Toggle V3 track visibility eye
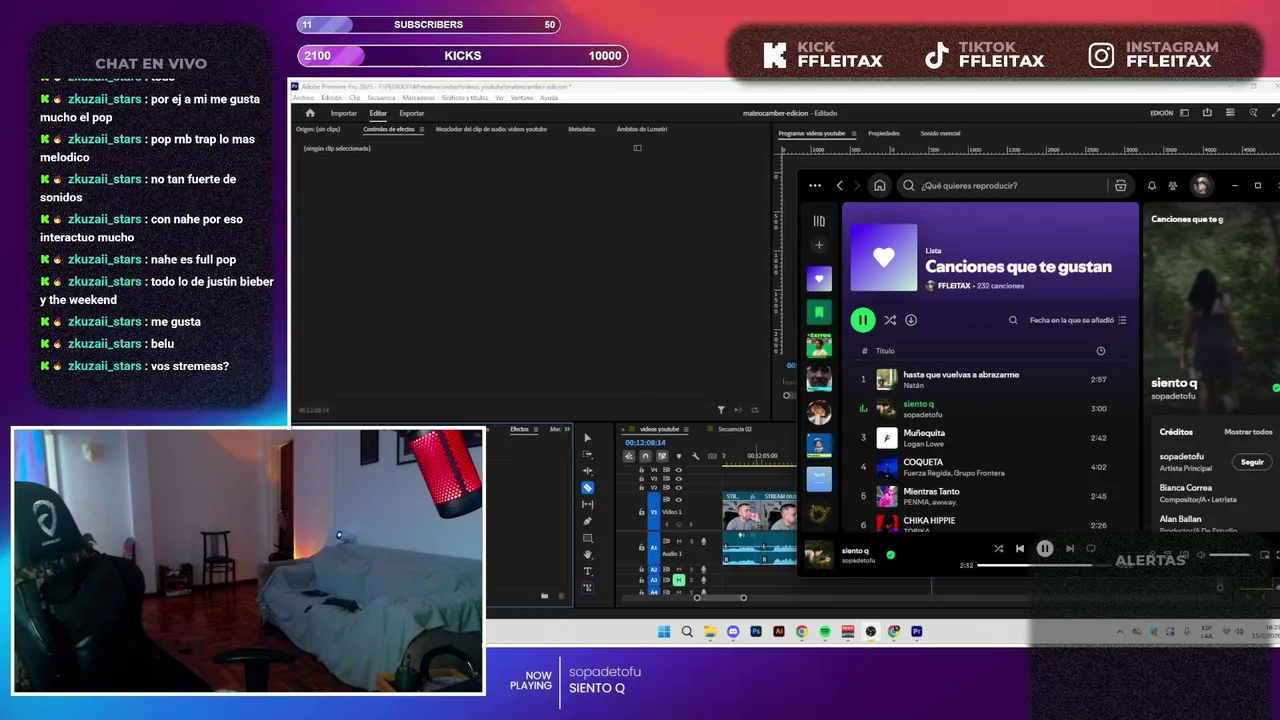The image size is (1280, 720). [x=679, y=478]
